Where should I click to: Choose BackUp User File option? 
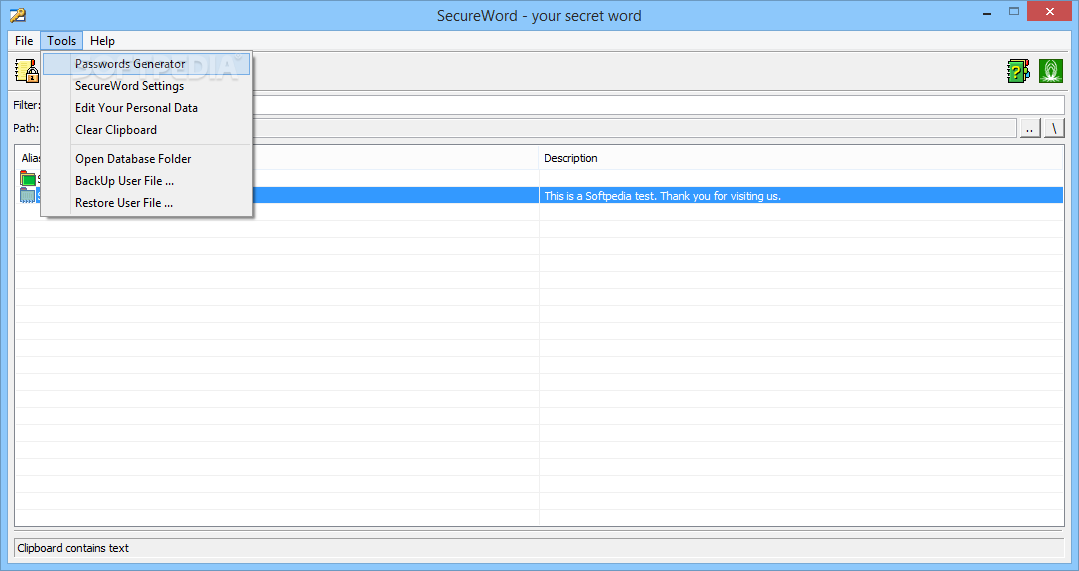[x=147, y=181]
